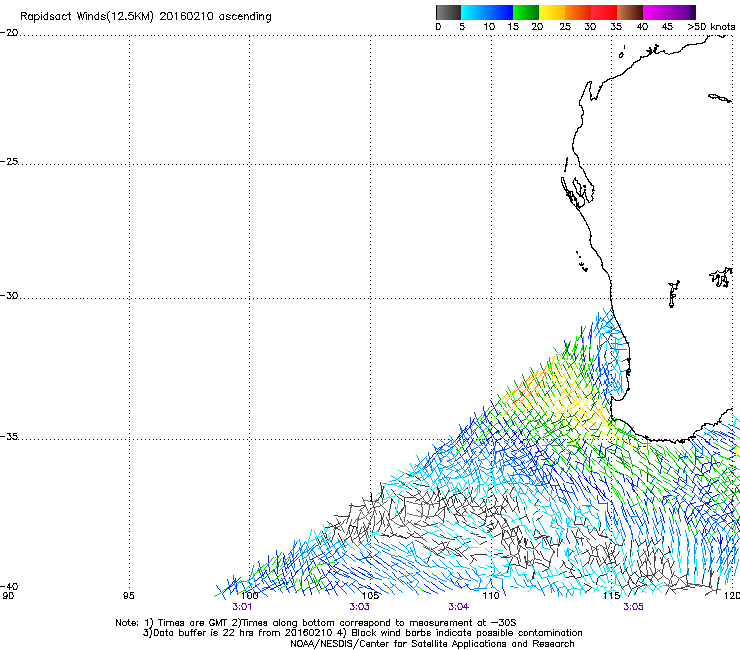The width and height of the screenshot is (740, 650).
Task: Click the gray 0-5 knots color swatch
Action: (x=448, y=12)
